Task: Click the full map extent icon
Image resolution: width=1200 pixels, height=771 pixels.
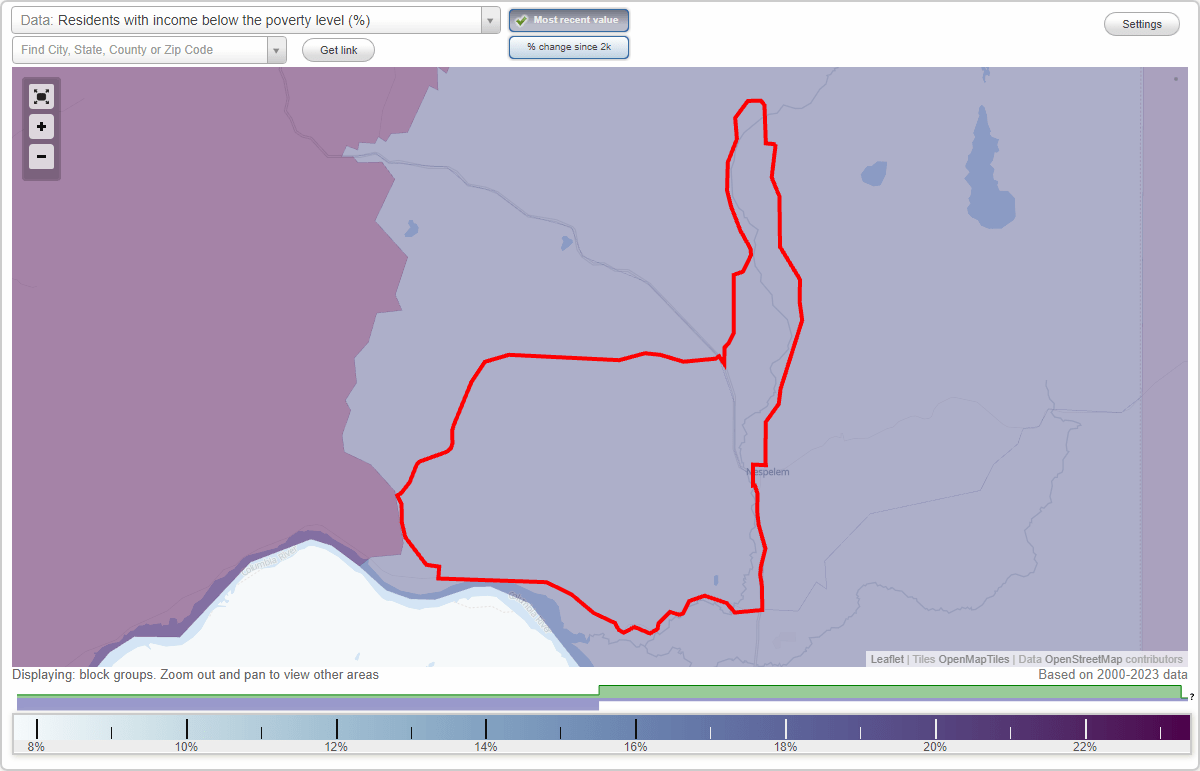Action: pyautogui.click(x=41, y=96)
